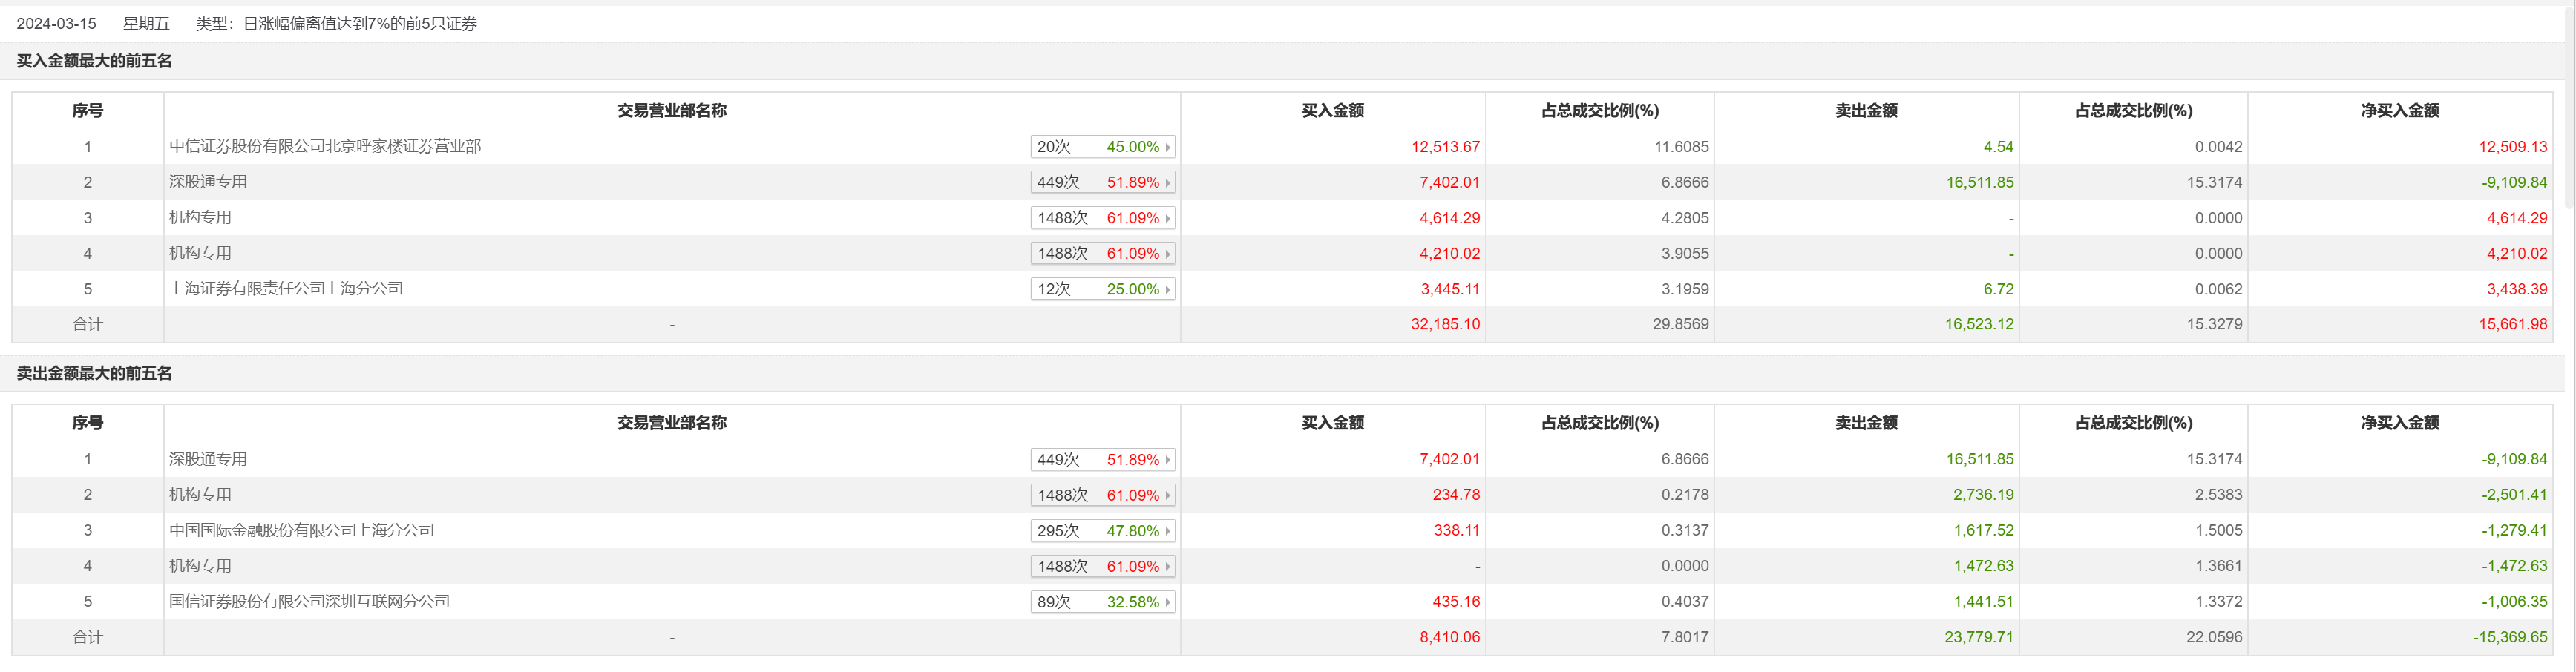This screenshot has width=2576, height=672.
Task: Click 机构专用 in sell table row 4
Action: 200,566
